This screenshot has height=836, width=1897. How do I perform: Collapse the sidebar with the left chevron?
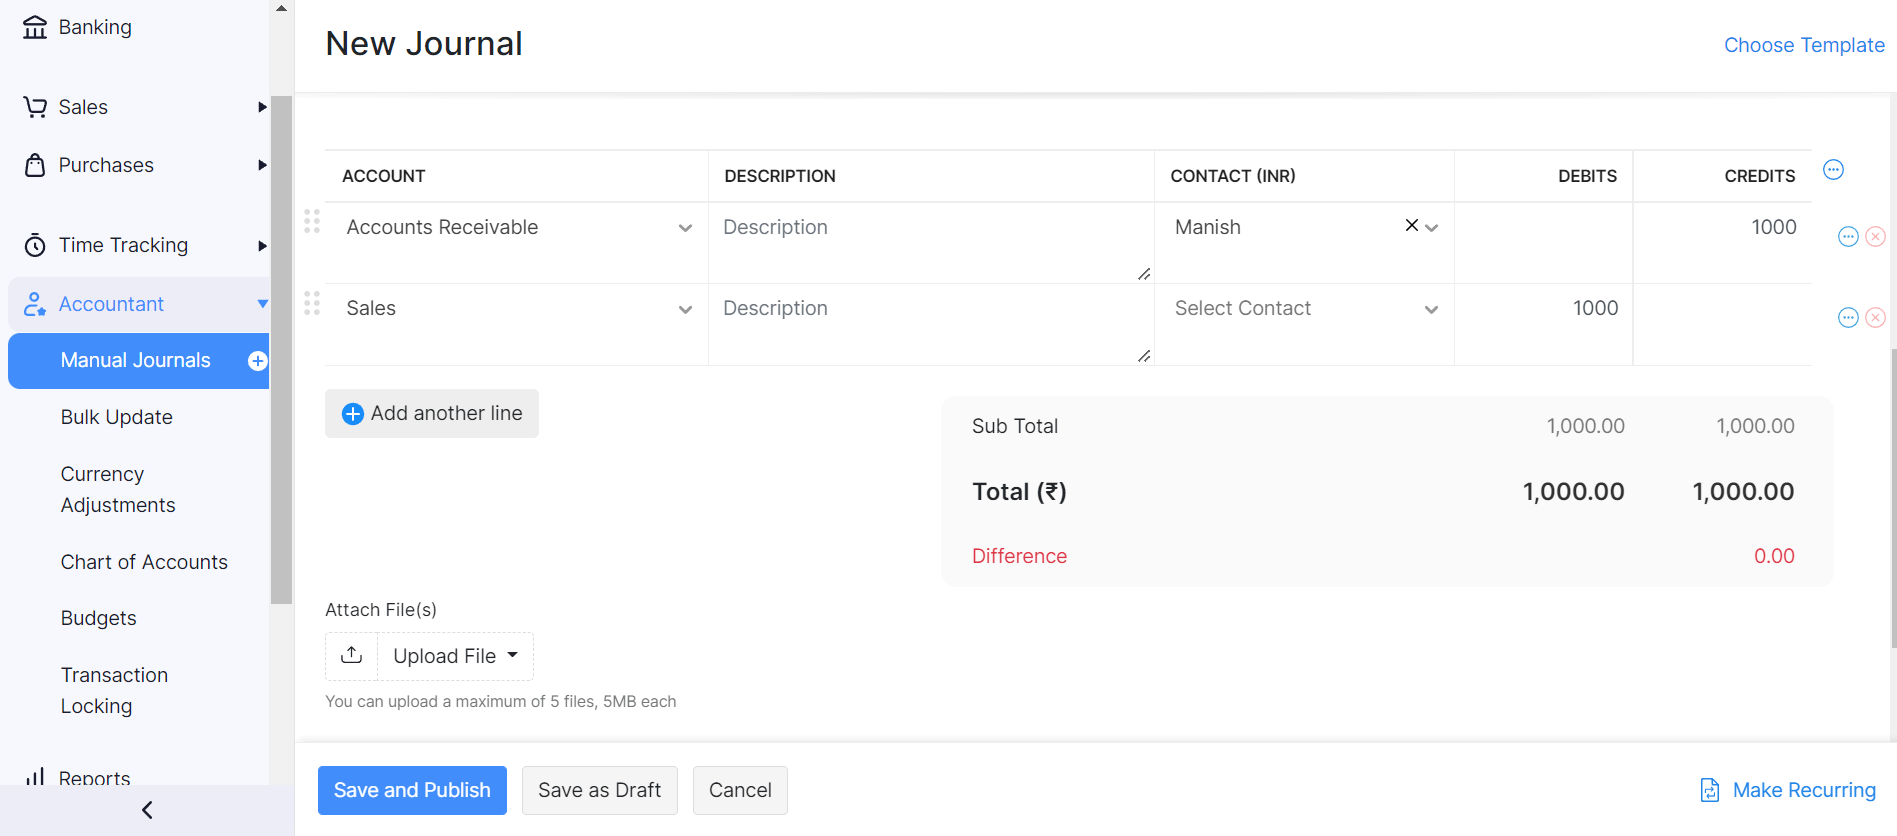pyautogui.click(x=147, y=810)
